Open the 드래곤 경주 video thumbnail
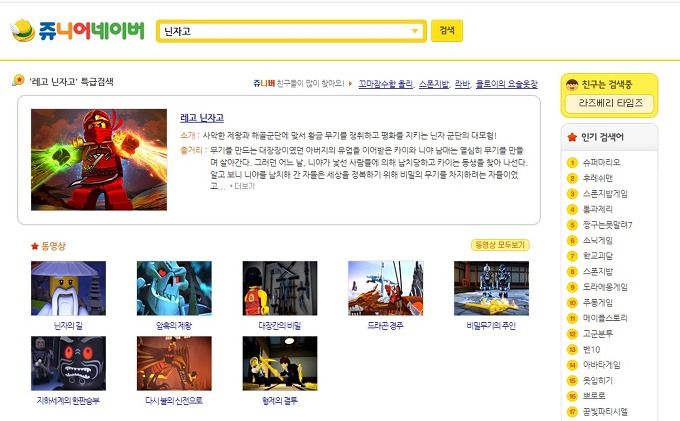Screen dimensions: 680x421 [x=386, y=288]
